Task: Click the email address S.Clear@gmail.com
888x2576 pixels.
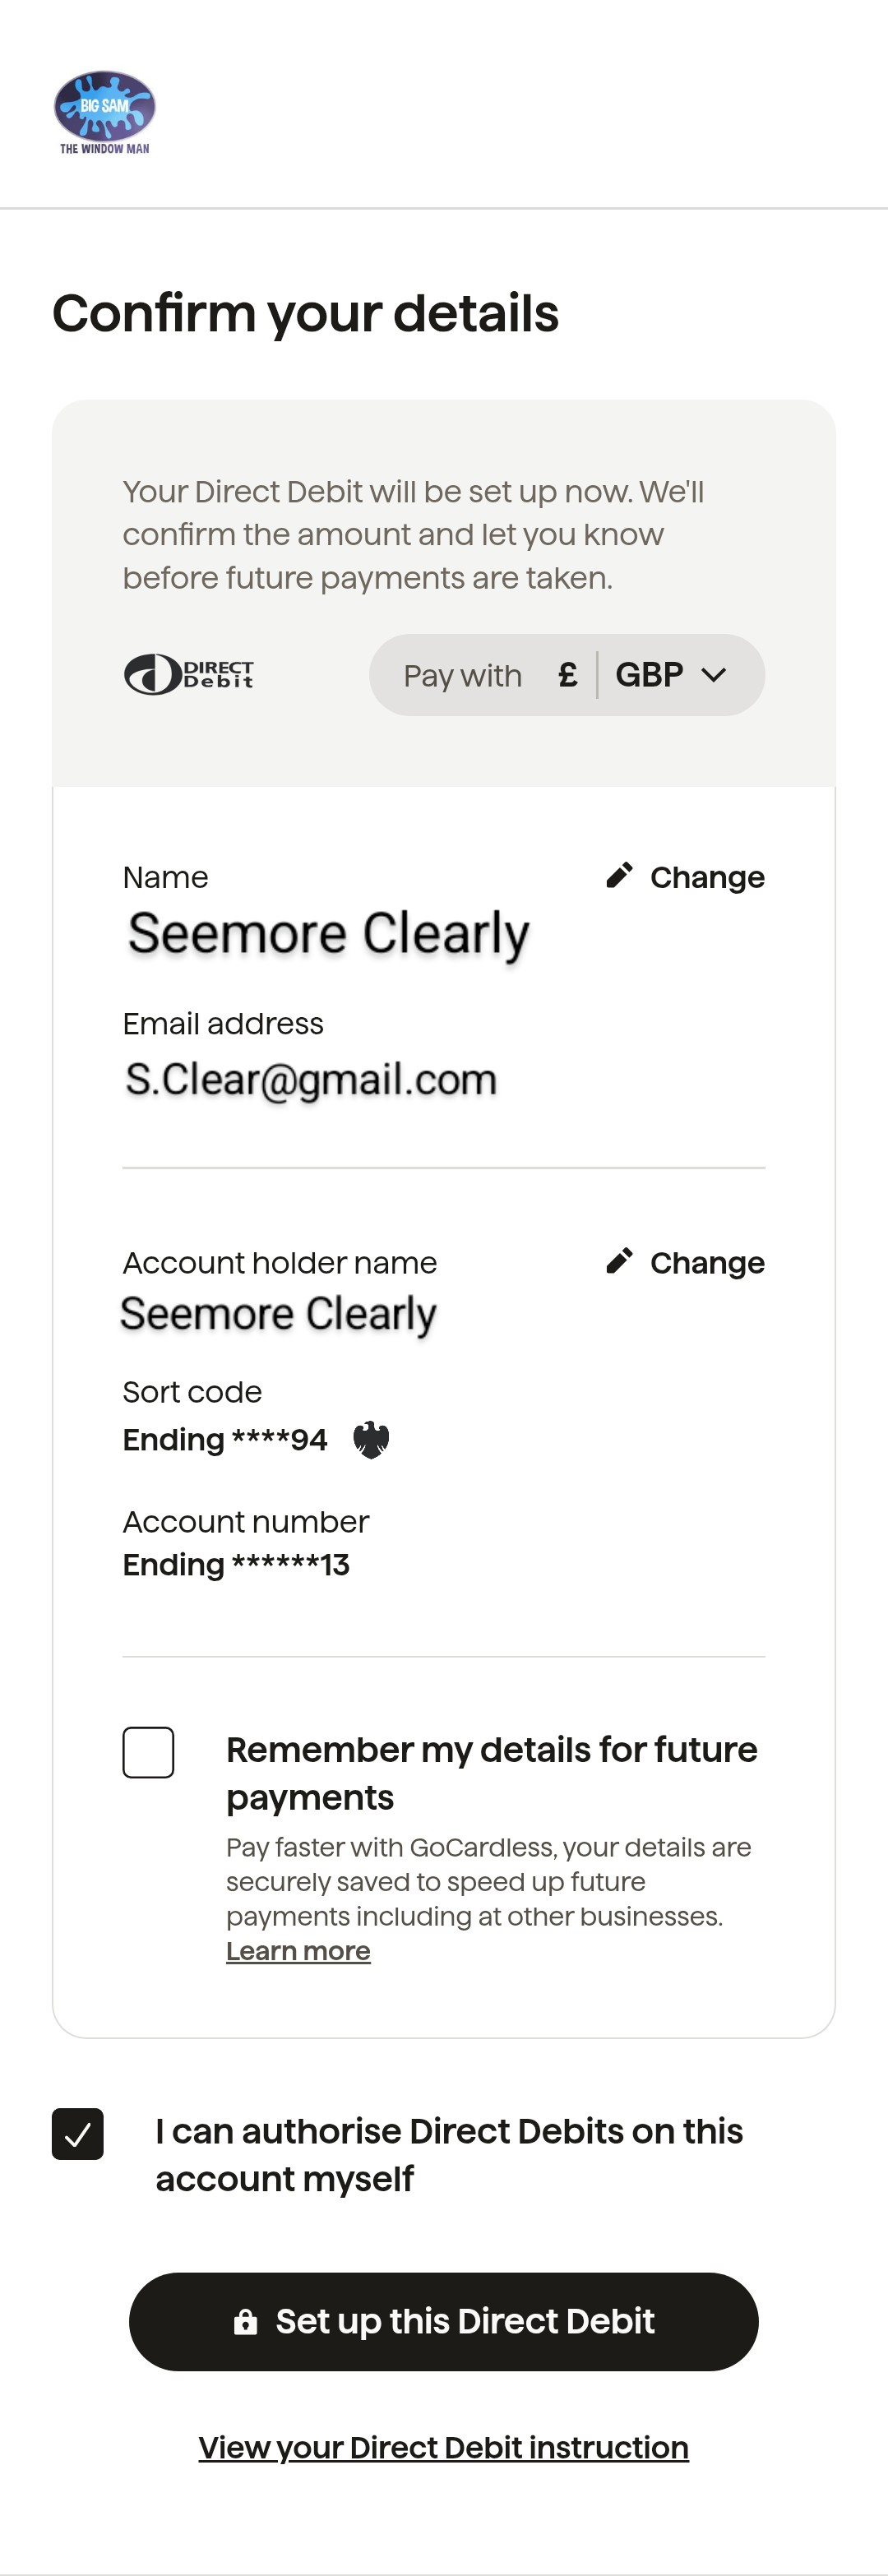Action: click(x=311, y=1079)
